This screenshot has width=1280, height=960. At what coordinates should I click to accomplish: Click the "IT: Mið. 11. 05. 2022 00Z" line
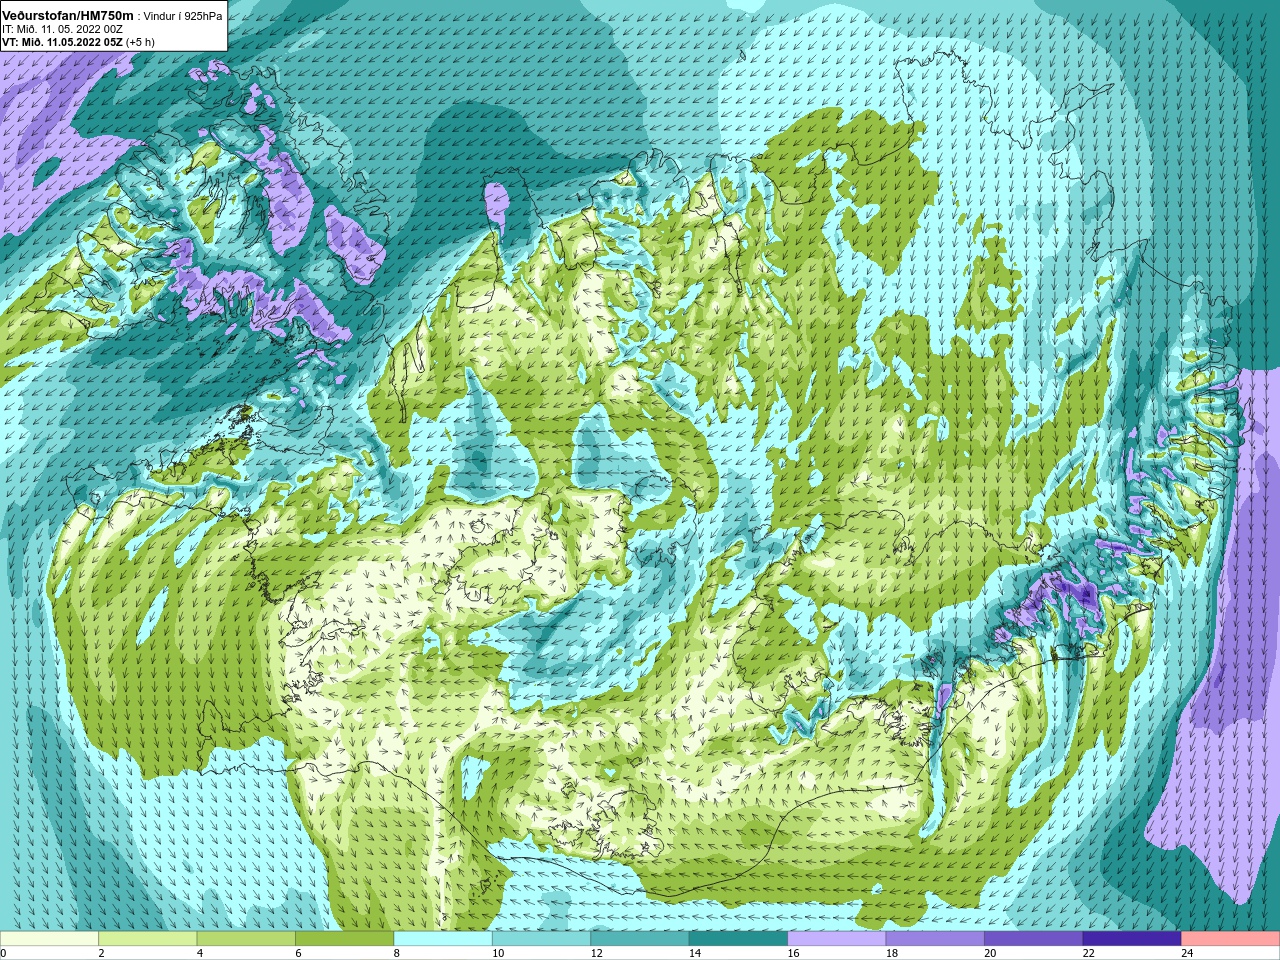(x=62, y=29)
